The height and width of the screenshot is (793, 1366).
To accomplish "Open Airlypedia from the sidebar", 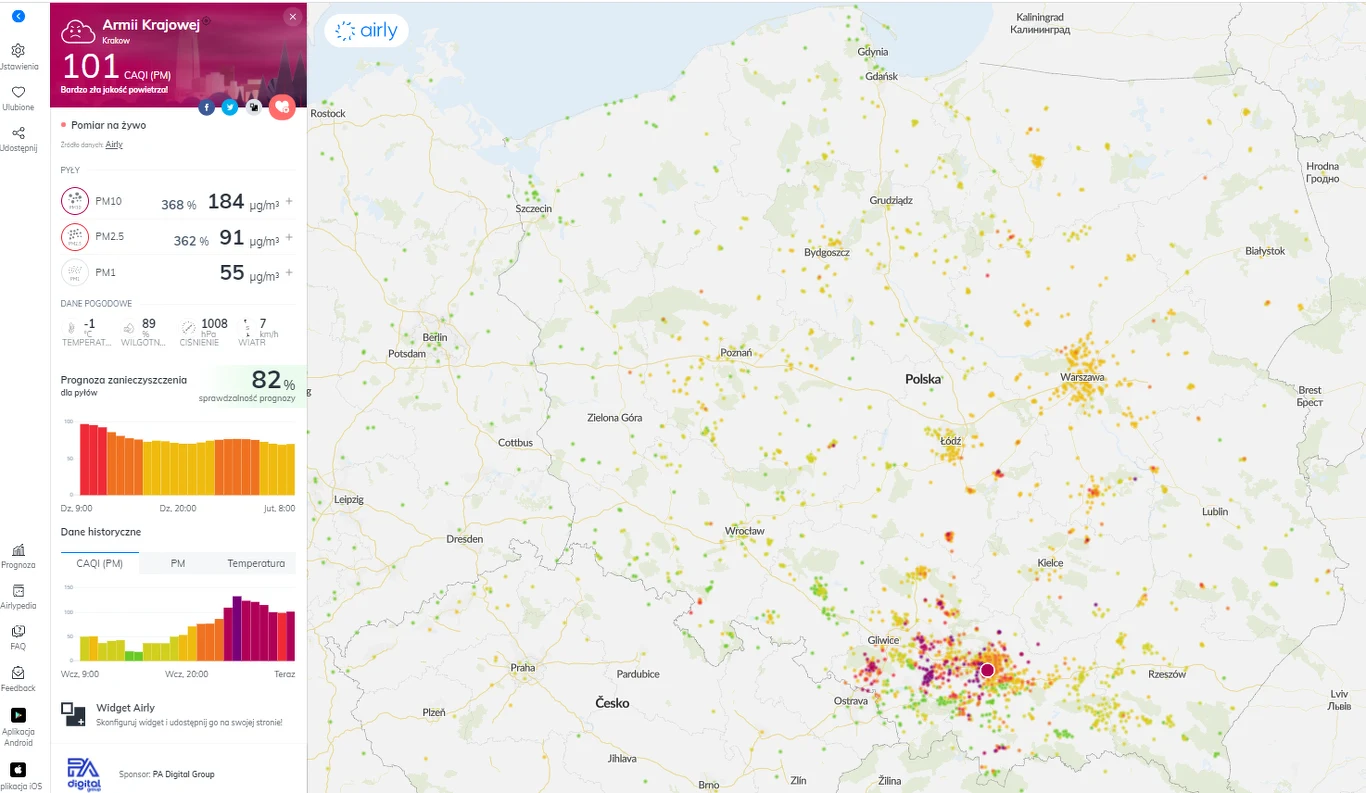I will (18, 591).
